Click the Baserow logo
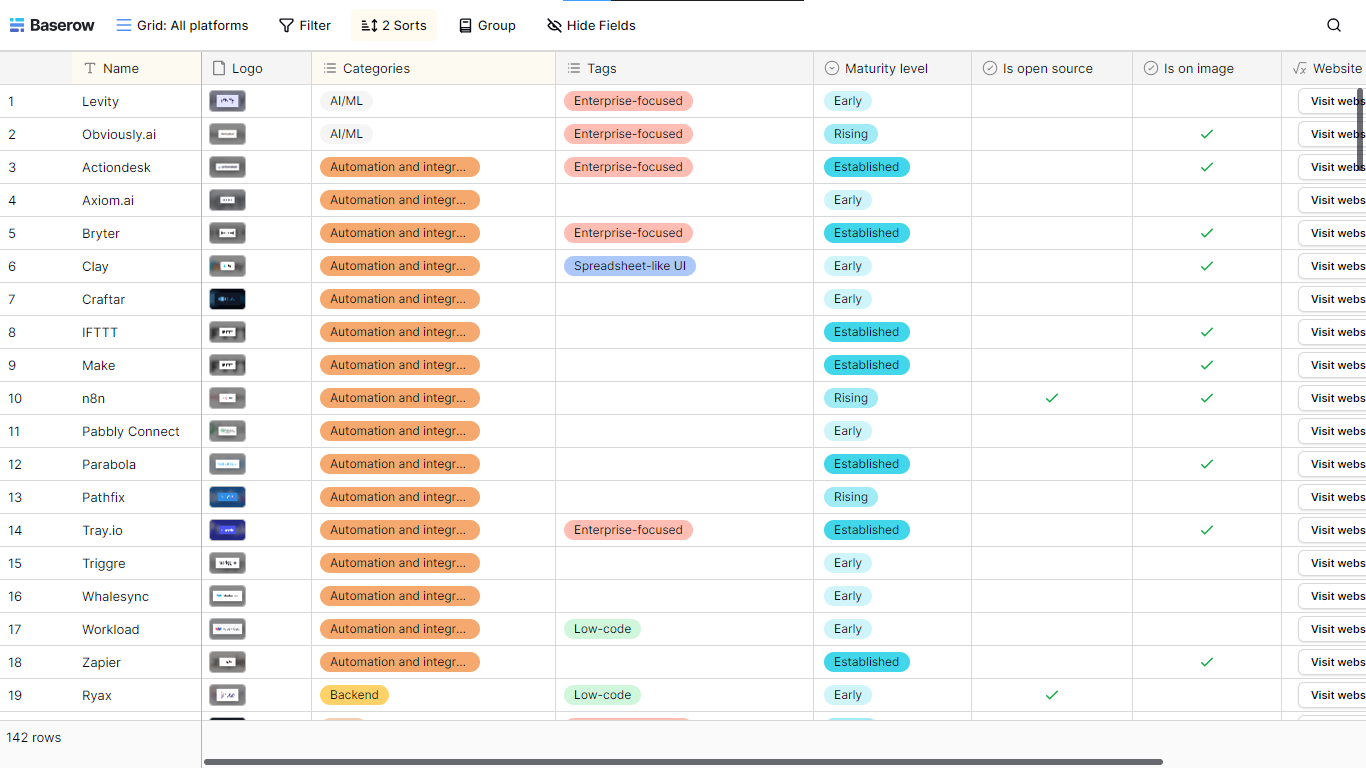This screenshot has width=1366, height=768. pos(51,25)
